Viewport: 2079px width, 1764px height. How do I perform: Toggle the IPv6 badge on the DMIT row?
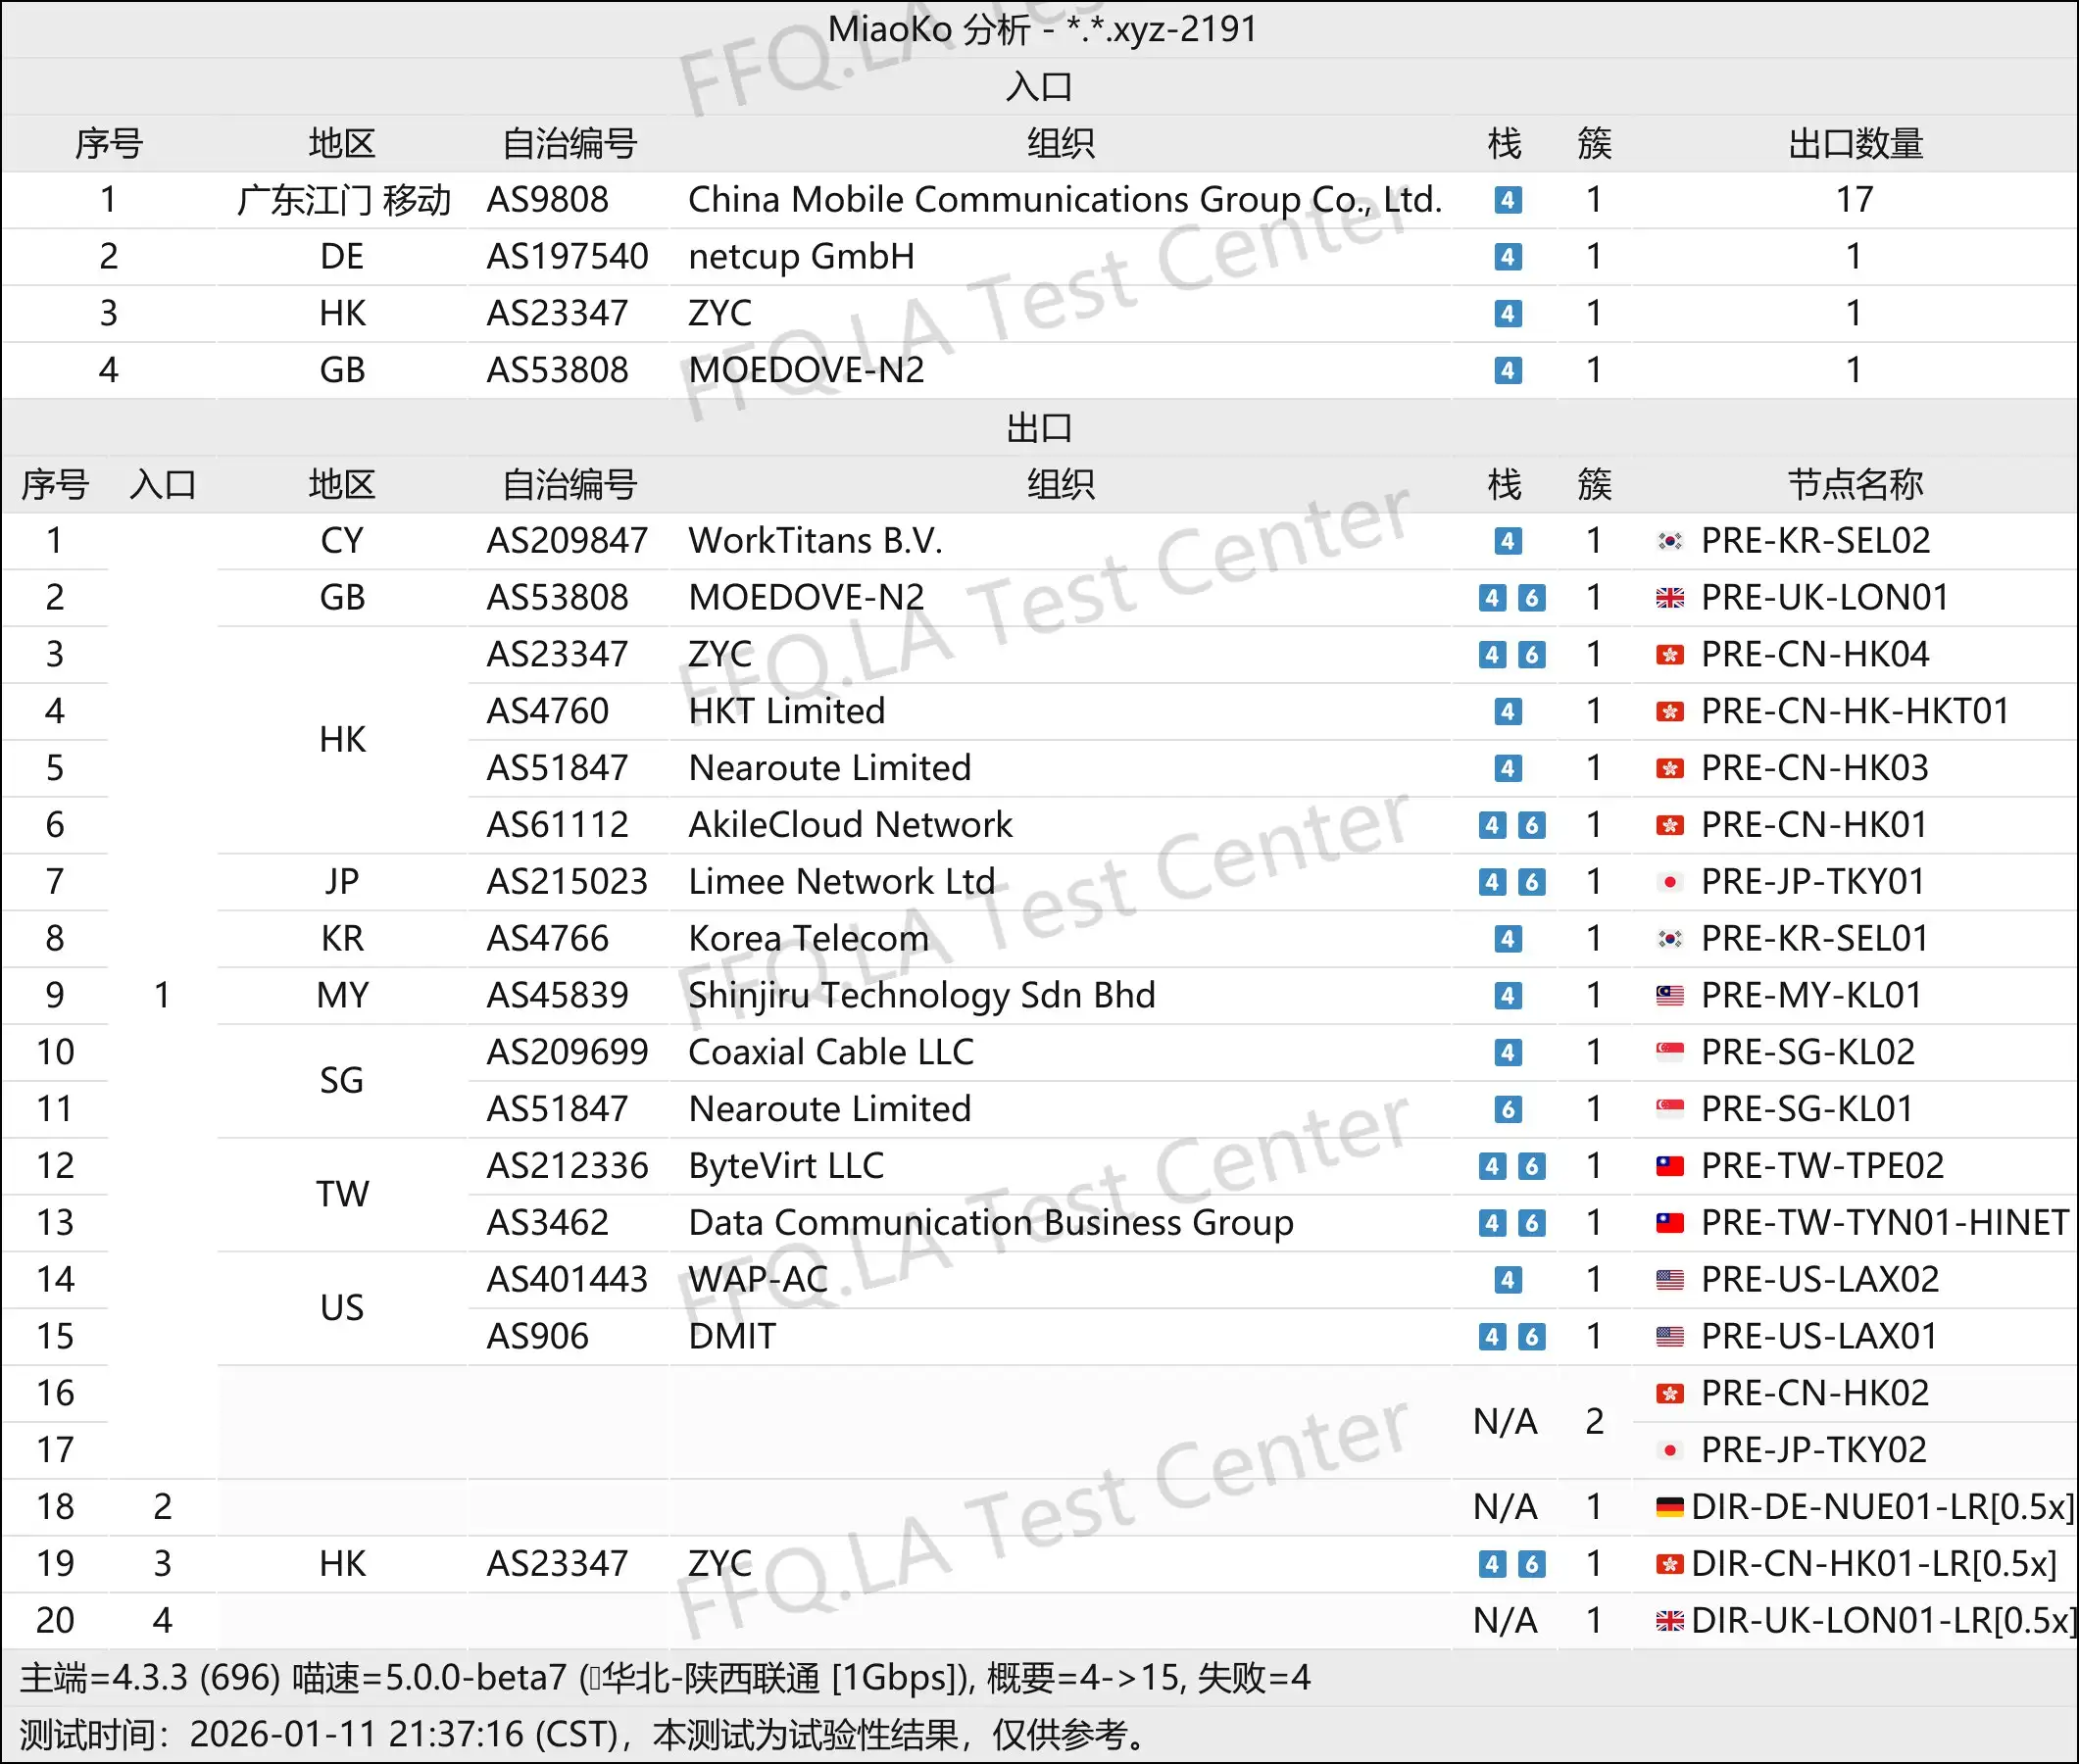tap(1531, 1336)
